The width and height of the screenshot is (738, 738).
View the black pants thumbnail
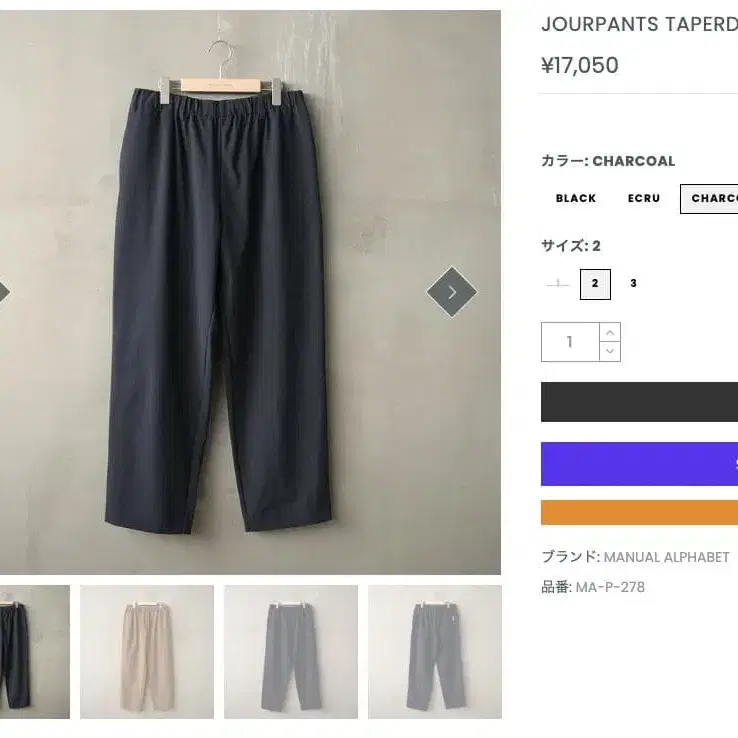pyautogui.click(x=34, y=652)
